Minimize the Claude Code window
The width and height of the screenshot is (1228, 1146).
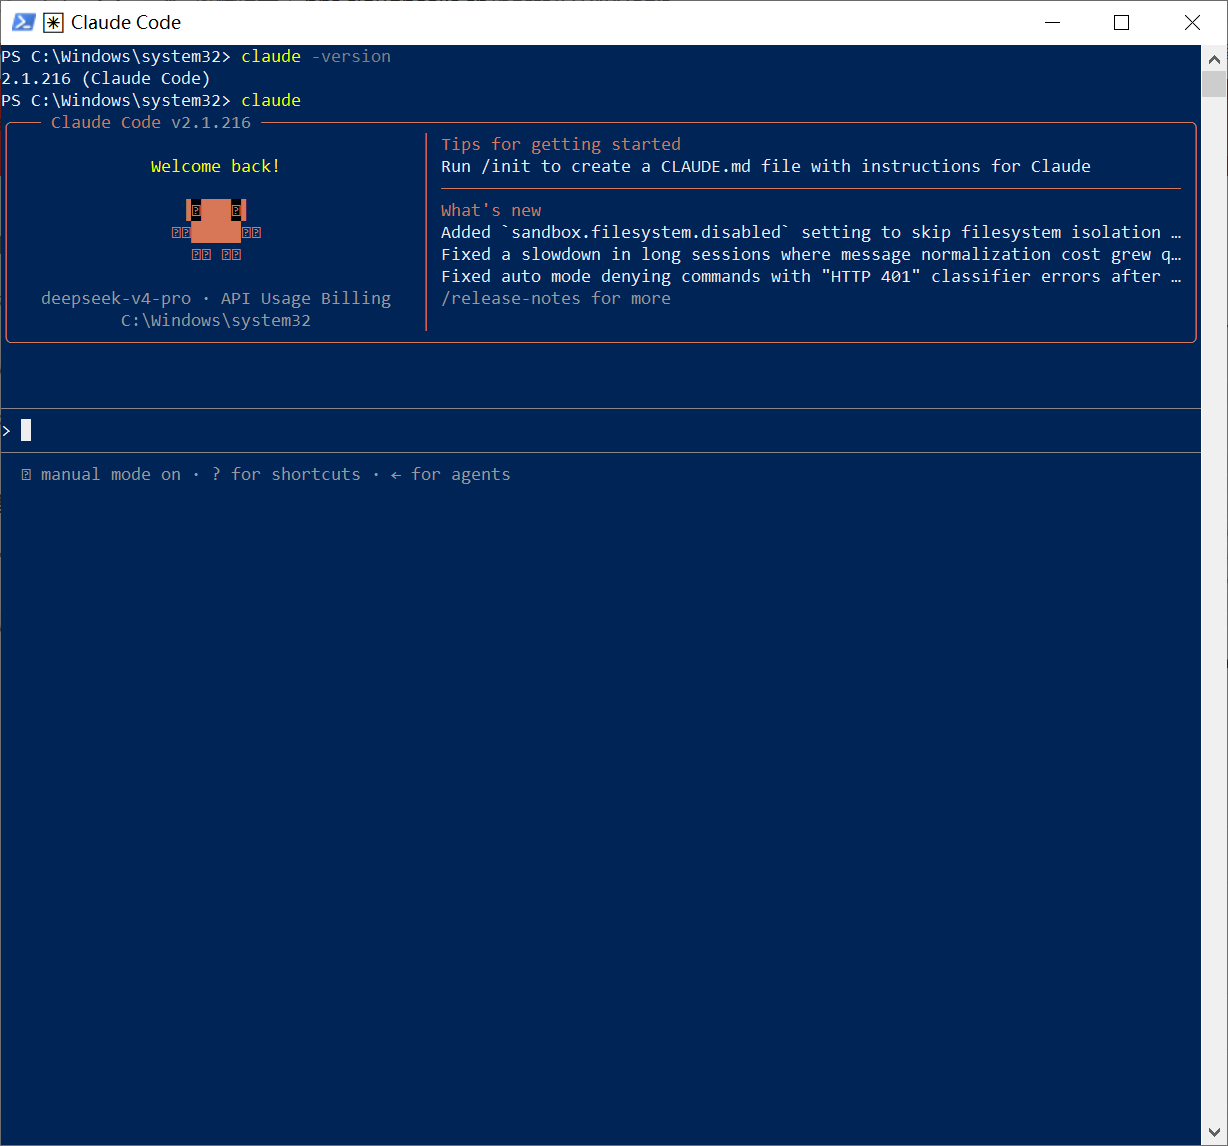point(1051,22)
